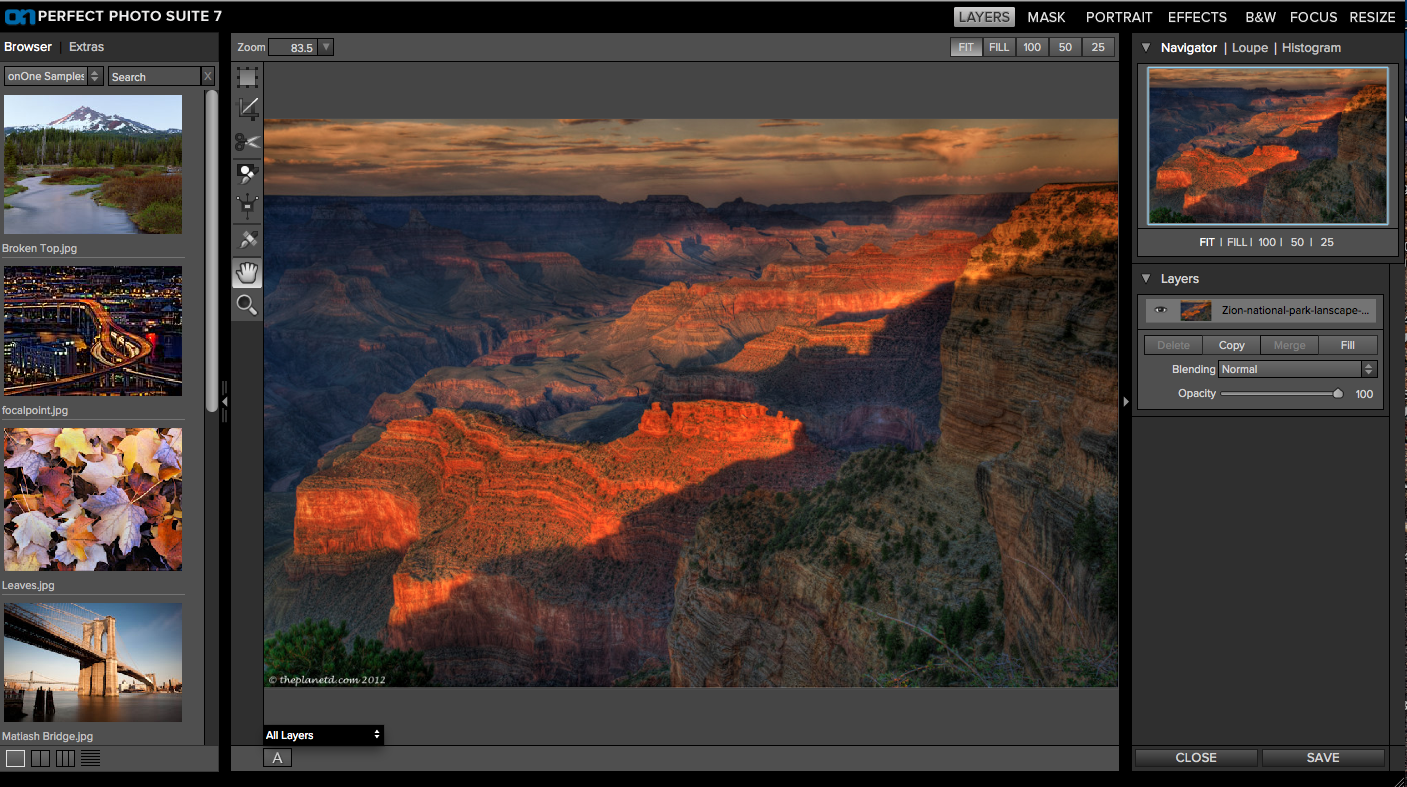1407x787 pixels.
Task: Pick the single-column view icon at bottom left
Action: point(16,758)
